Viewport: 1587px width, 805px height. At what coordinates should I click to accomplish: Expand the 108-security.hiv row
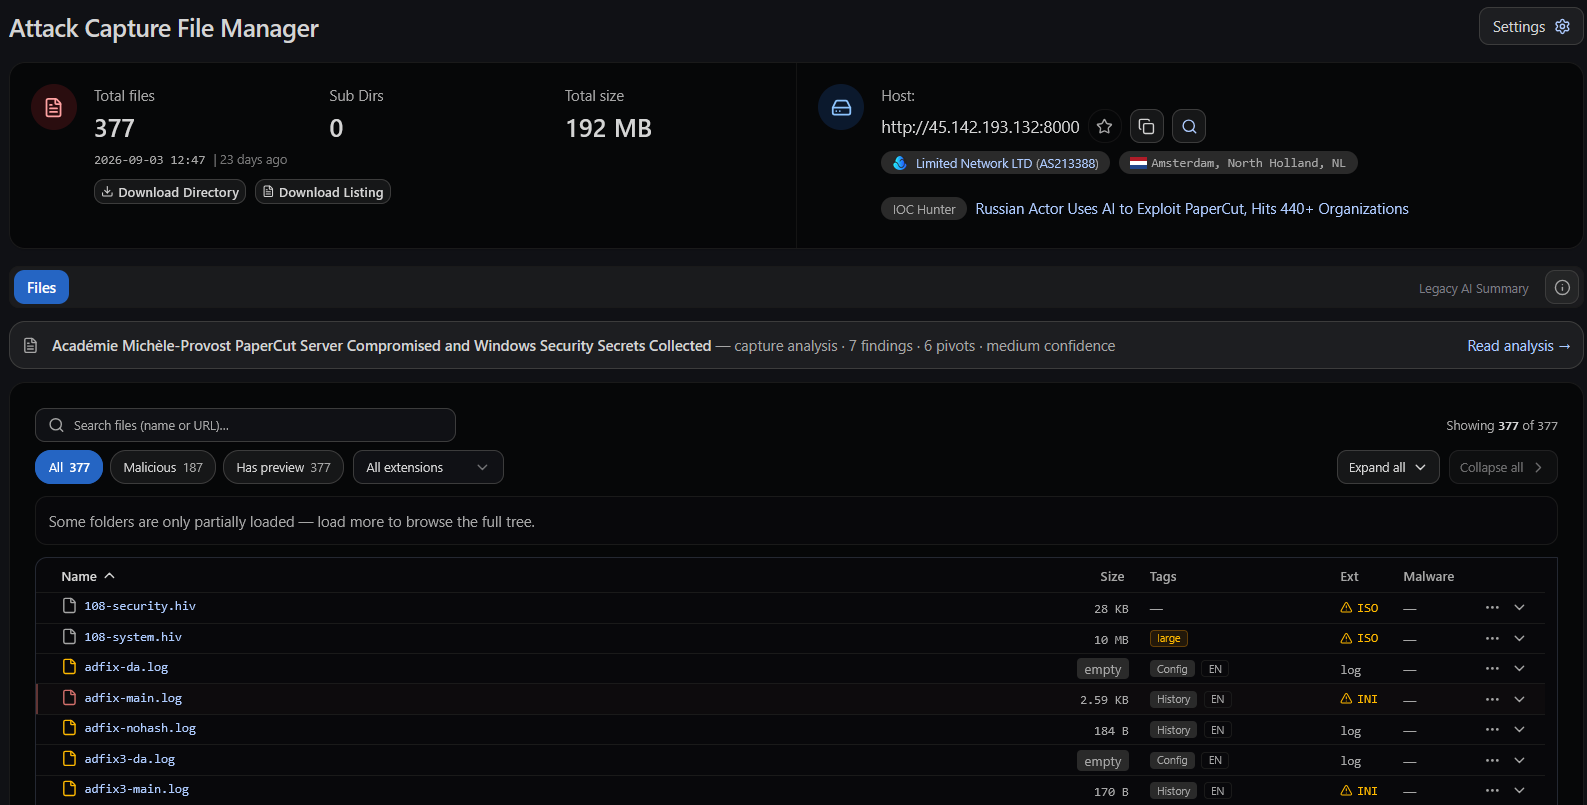tap(1519, 608)
